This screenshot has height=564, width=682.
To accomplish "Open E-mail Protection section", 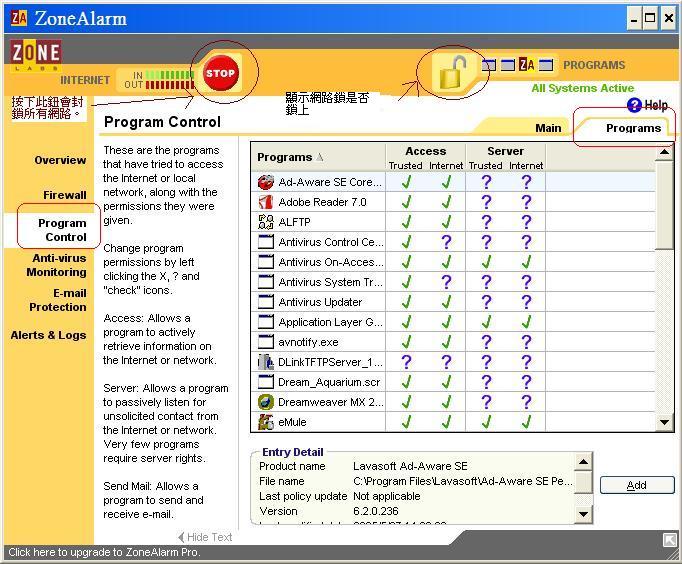I will 58,300.
